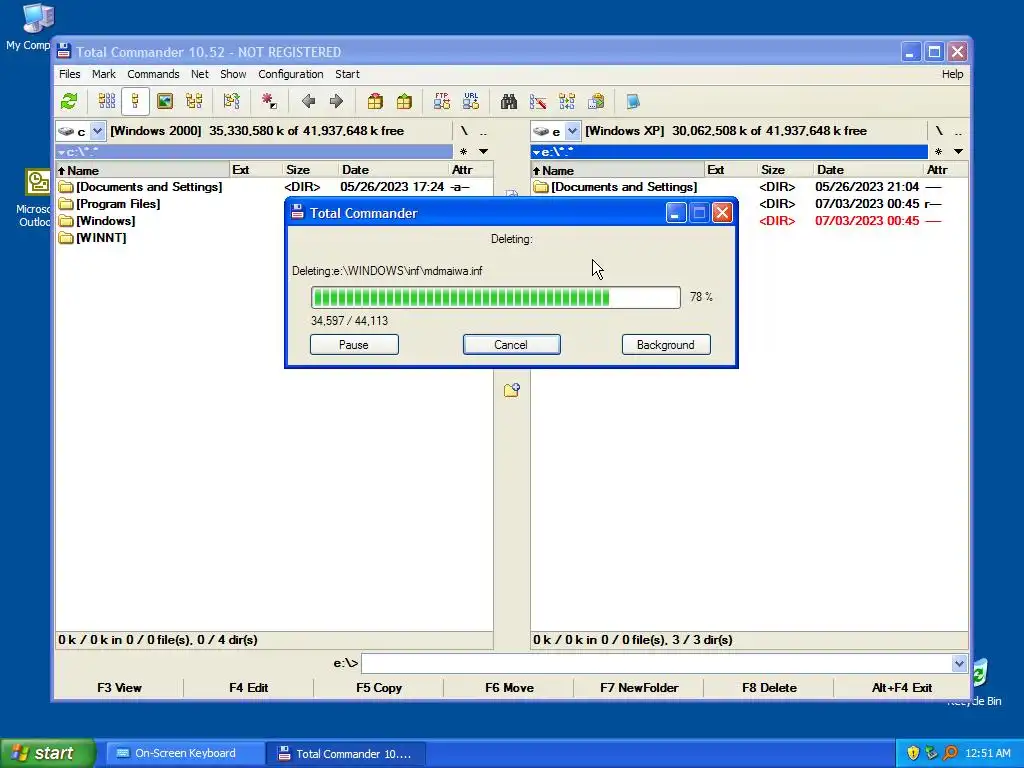Open the Windows start button

[47, 753]
